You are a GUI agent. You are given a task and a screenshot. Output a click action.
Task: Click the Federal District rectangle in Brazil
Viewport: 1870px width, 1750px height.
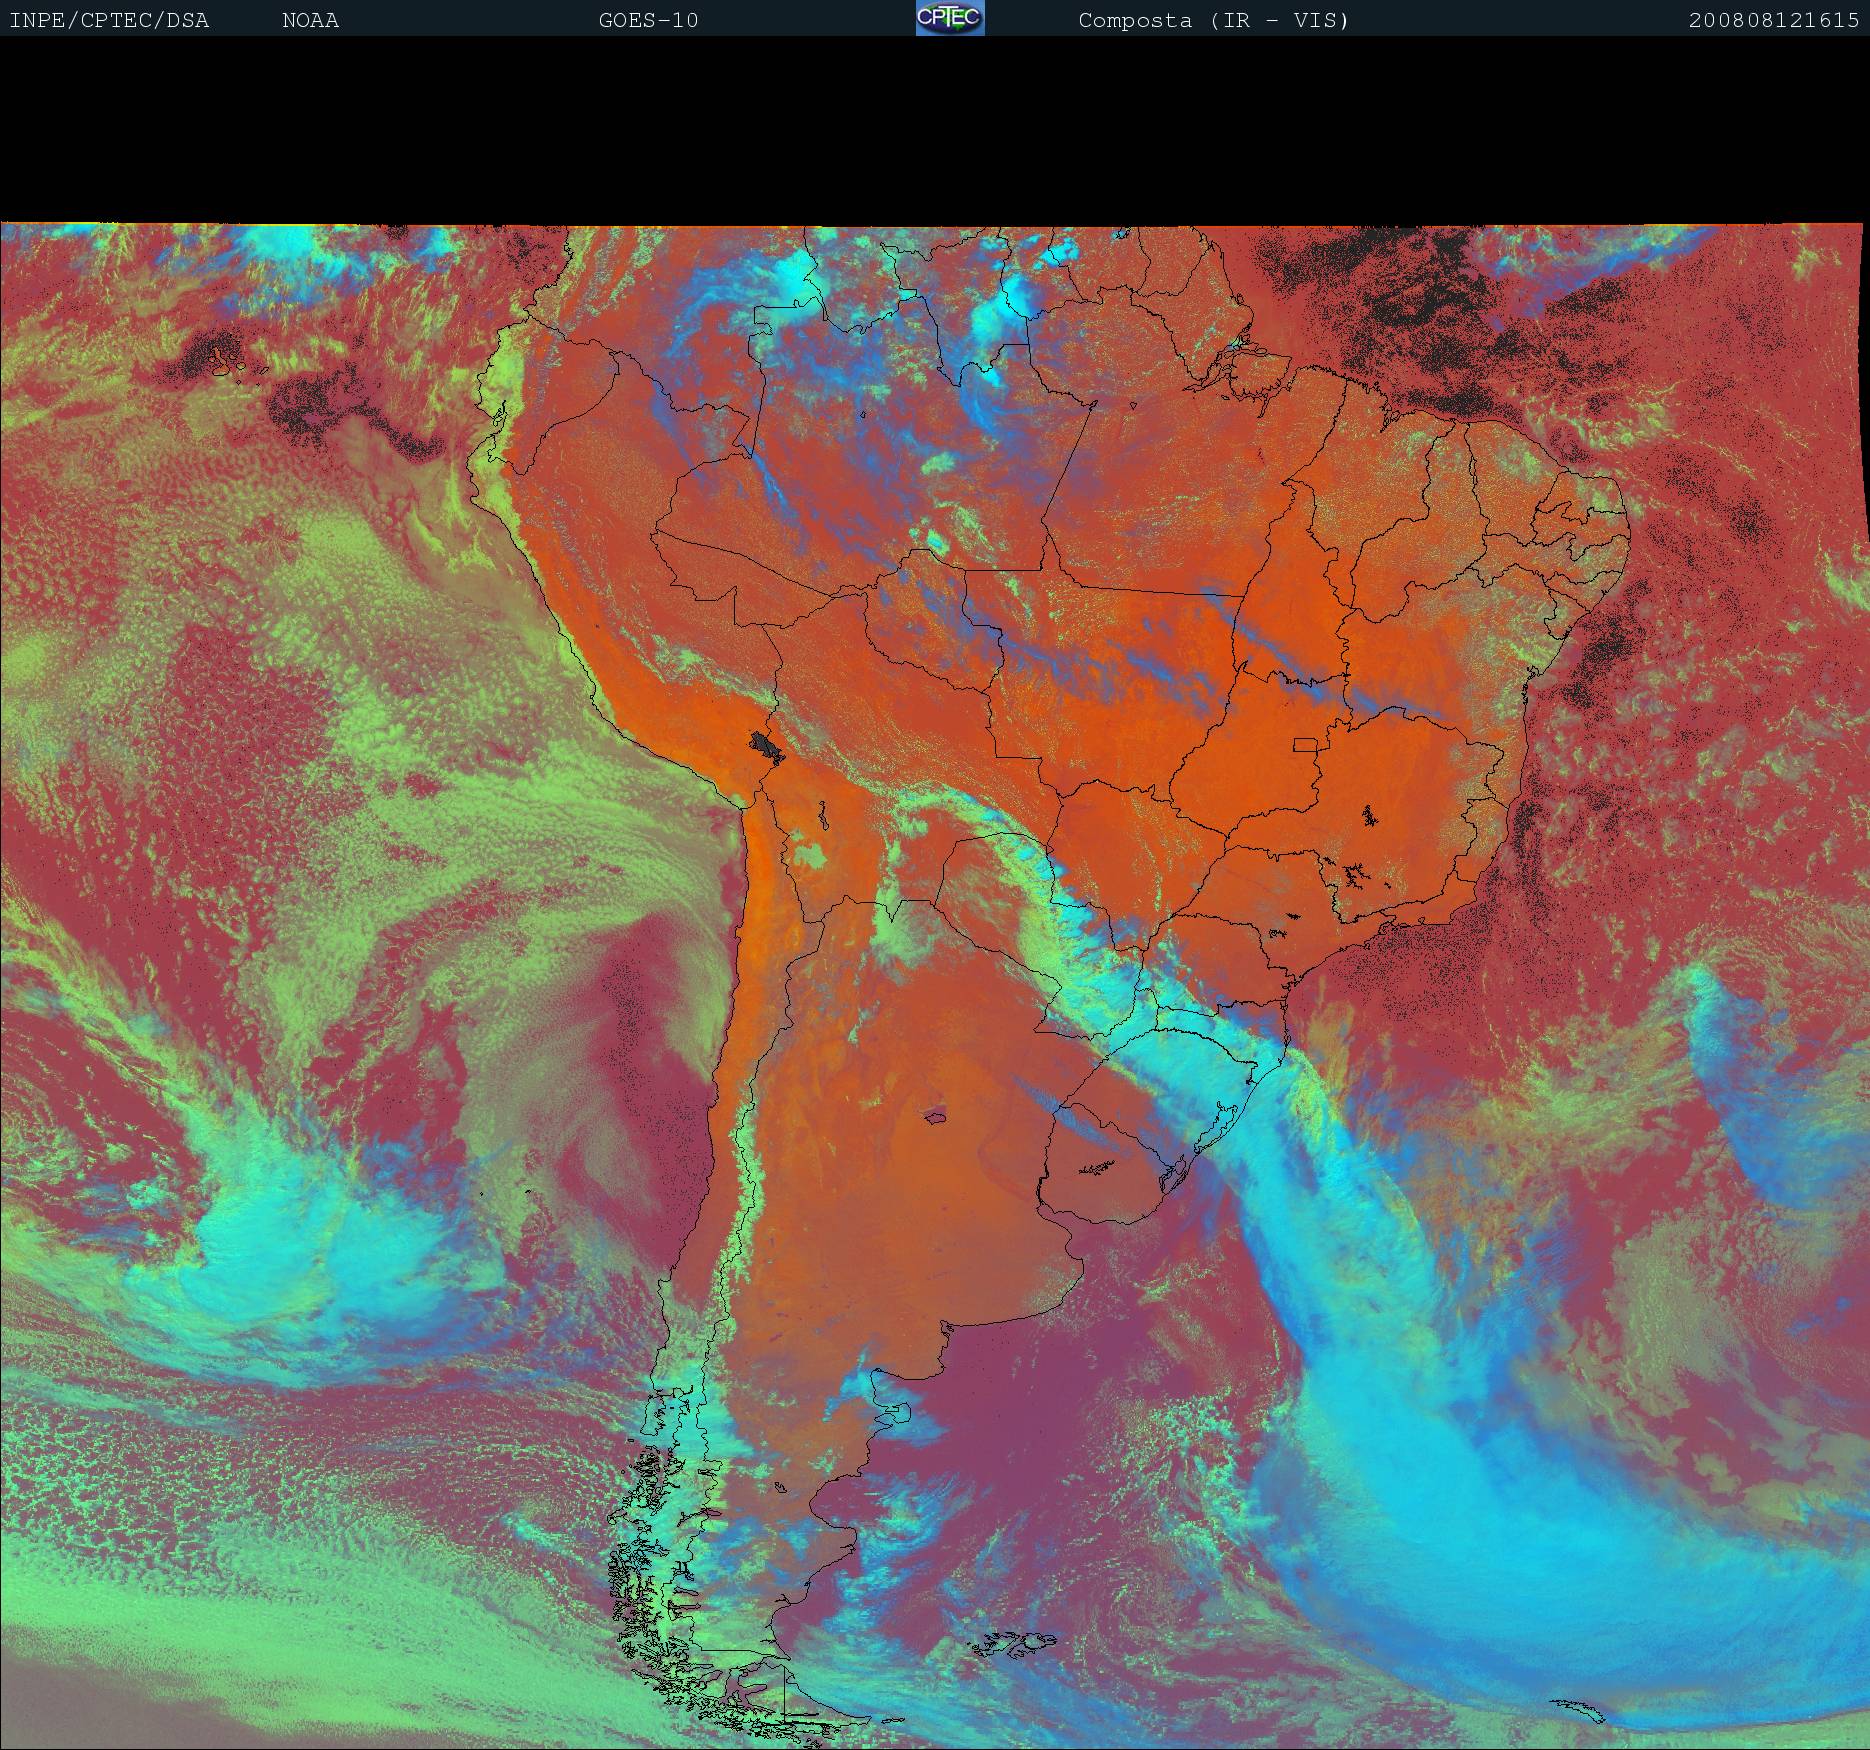point(1305,744)
